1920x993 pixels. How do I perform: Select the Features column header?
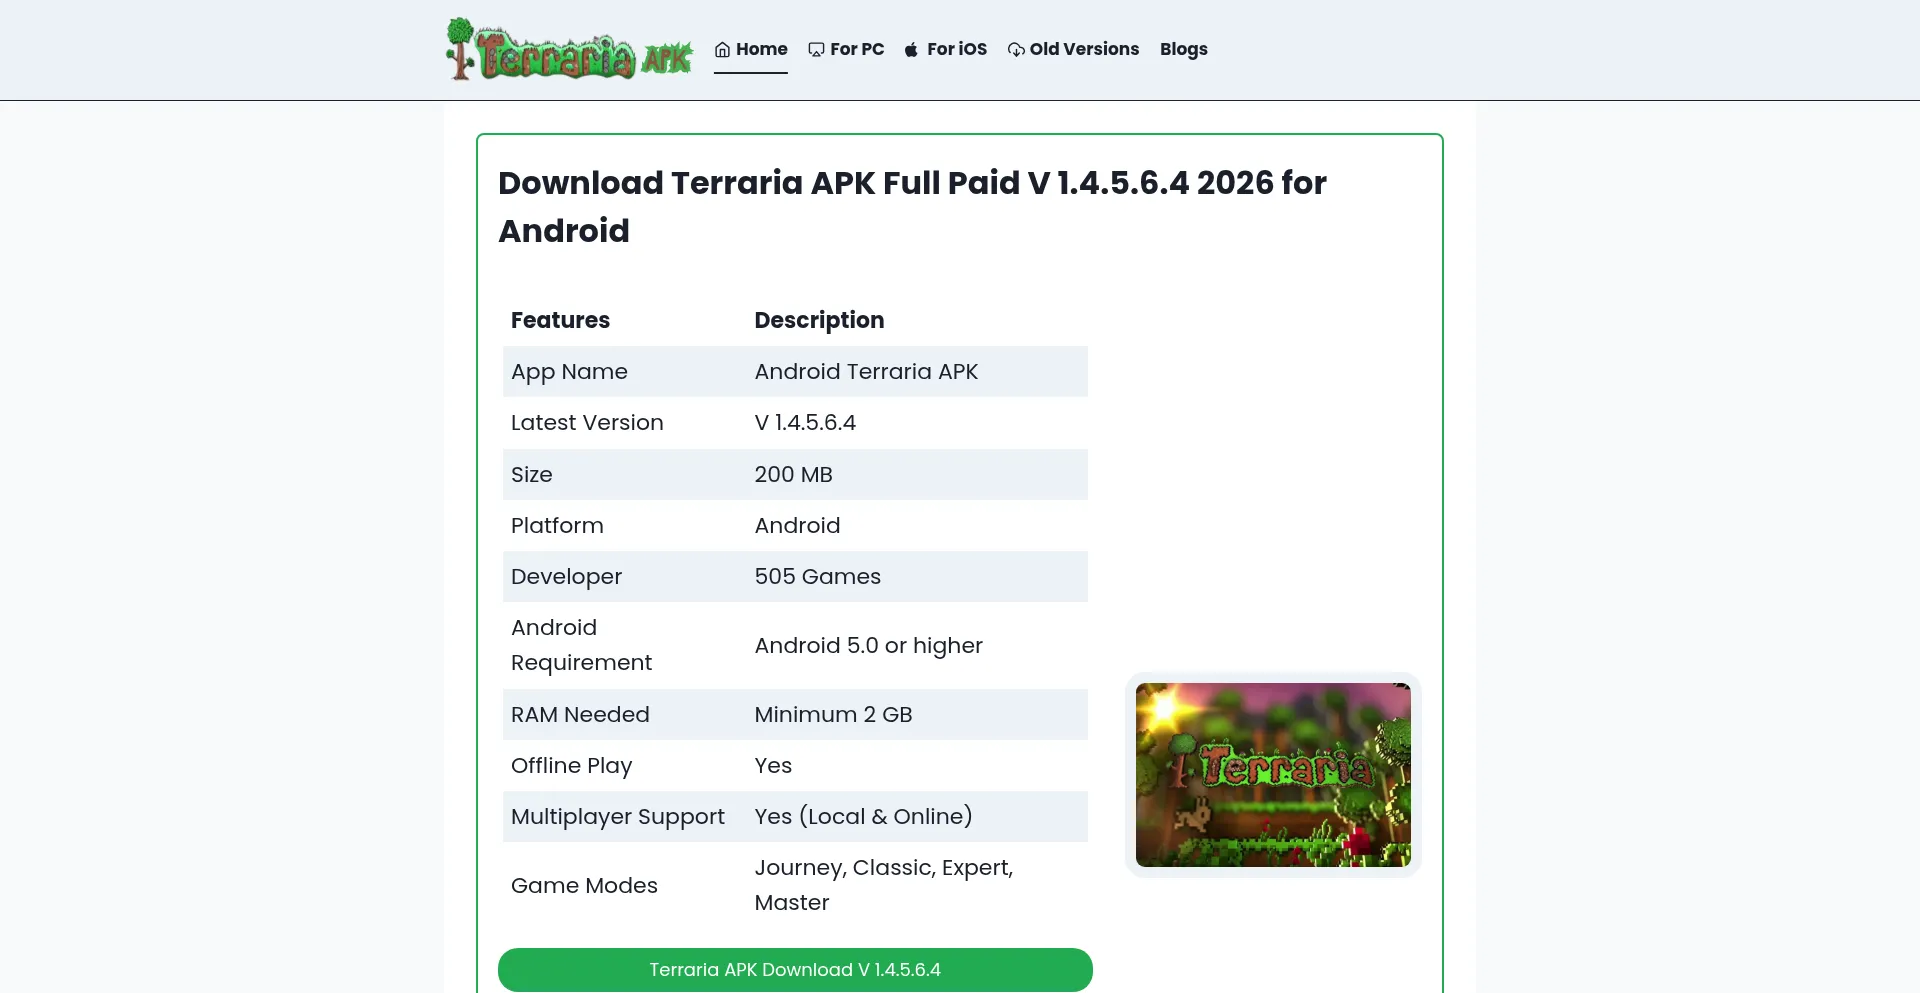pos(560,320)
